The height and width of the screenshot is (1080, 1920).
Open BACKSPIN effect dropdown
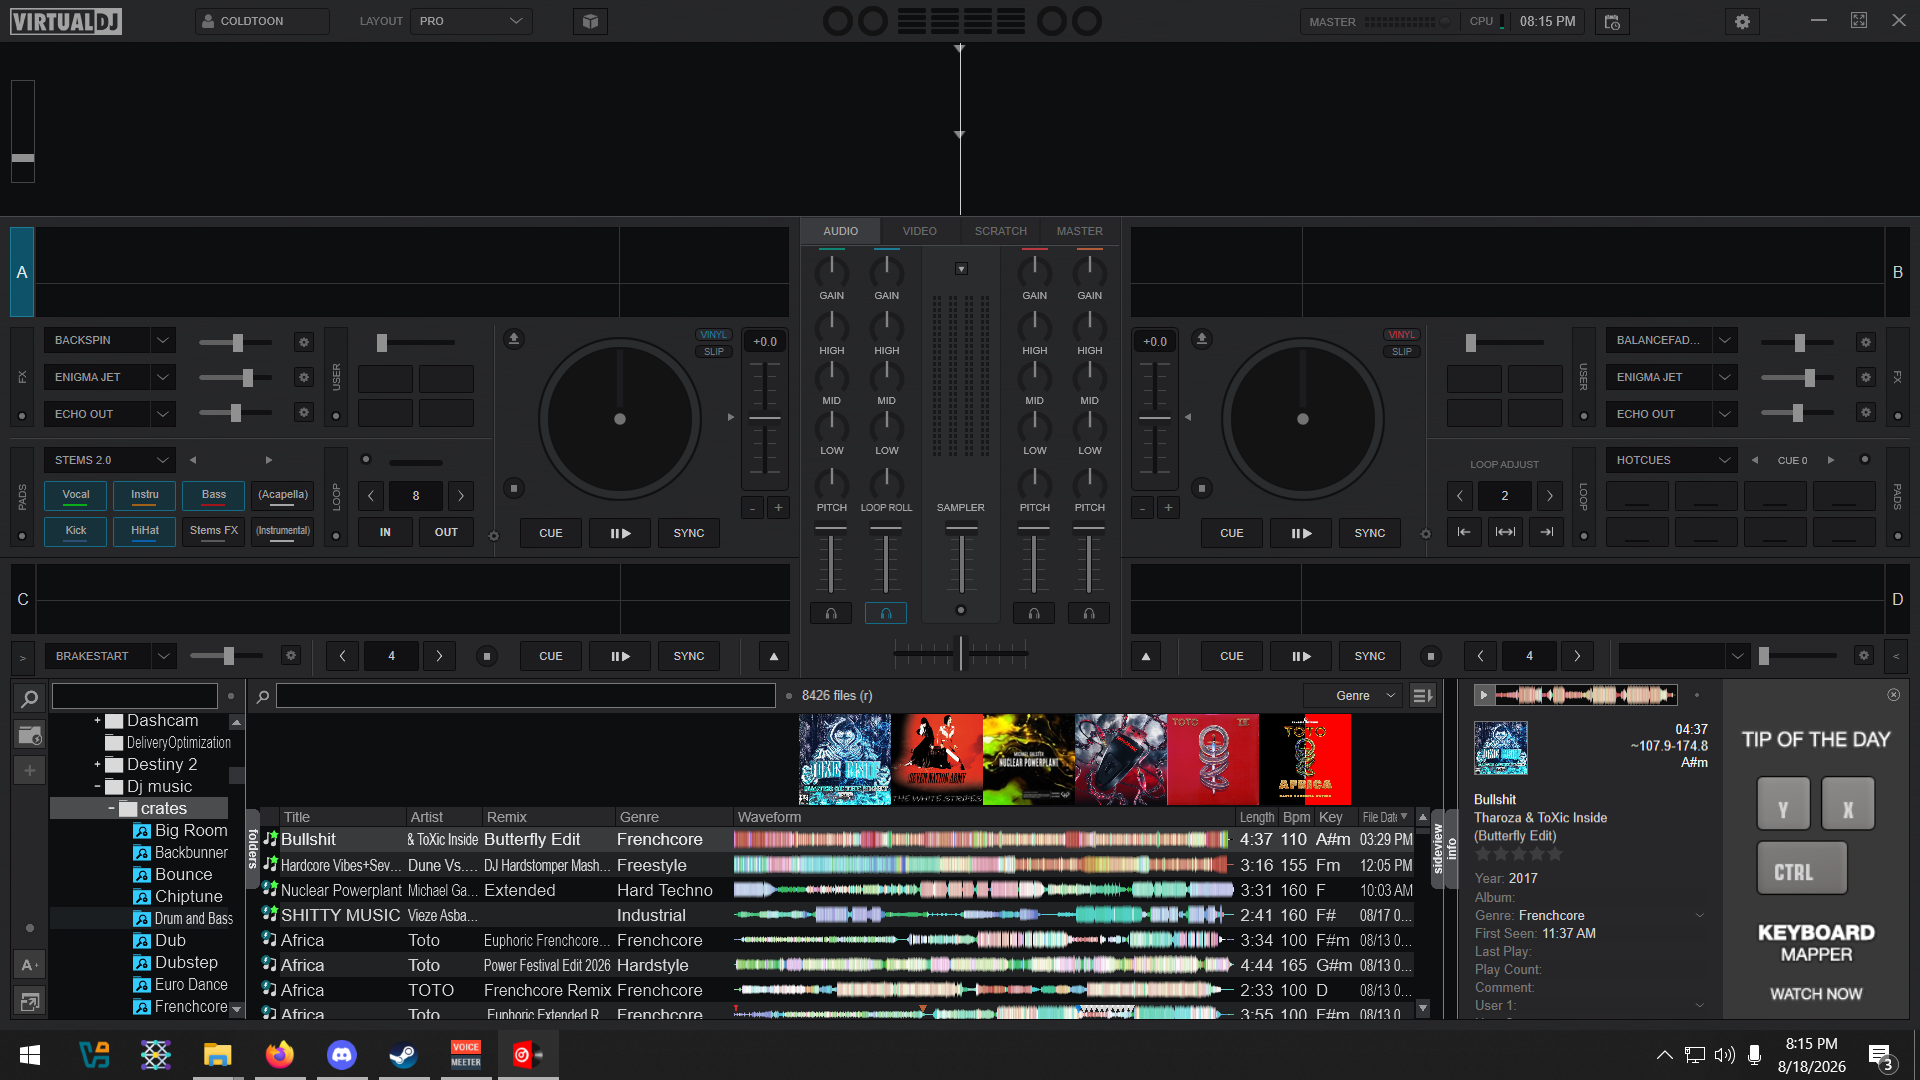pos(162,341)
